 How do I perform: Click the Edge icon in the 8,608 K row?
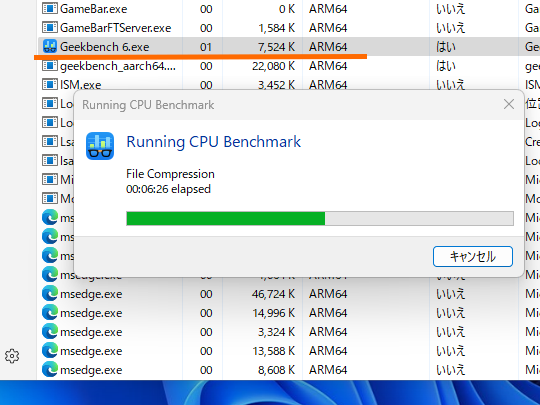(x=50, y=370)
